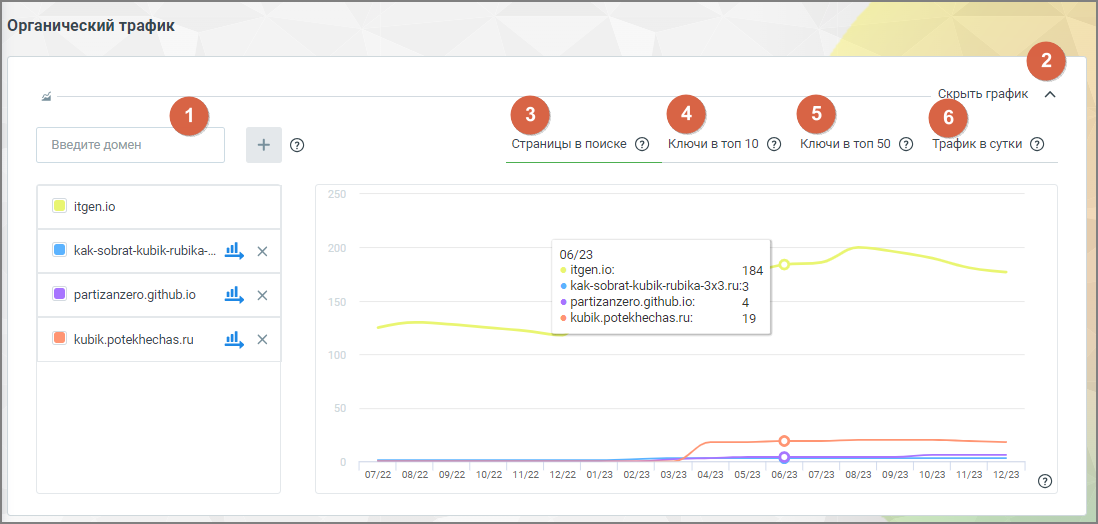The height and width of the screenshot is (524, 1098).
Task: Click help icon beside Страницы в поиске
Action: tap(641, 144)
